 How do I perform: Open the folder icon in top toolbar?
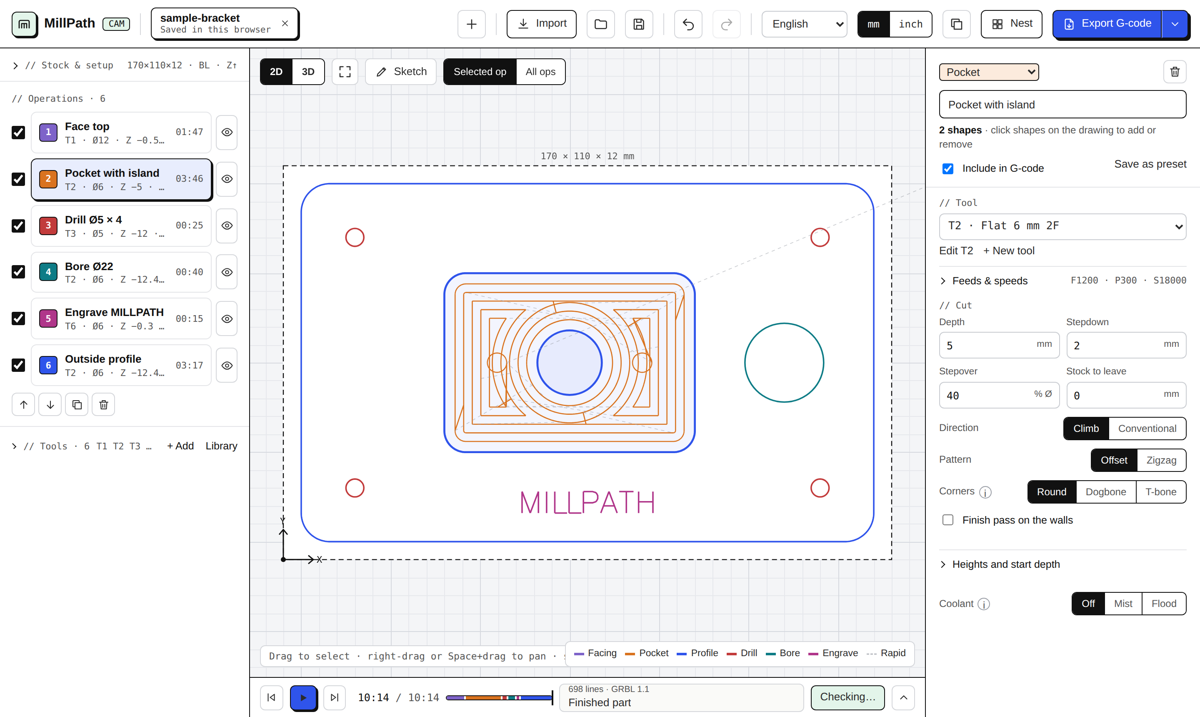click(x=600, y=24)
